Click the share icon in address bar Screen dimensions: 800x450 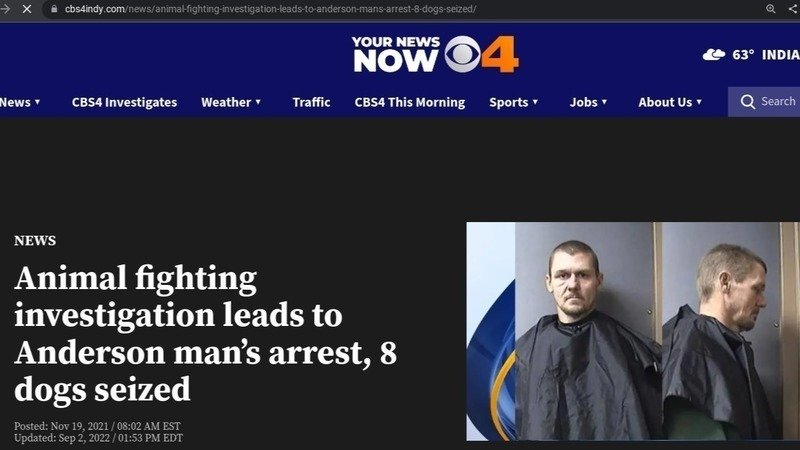click(793, 9)
